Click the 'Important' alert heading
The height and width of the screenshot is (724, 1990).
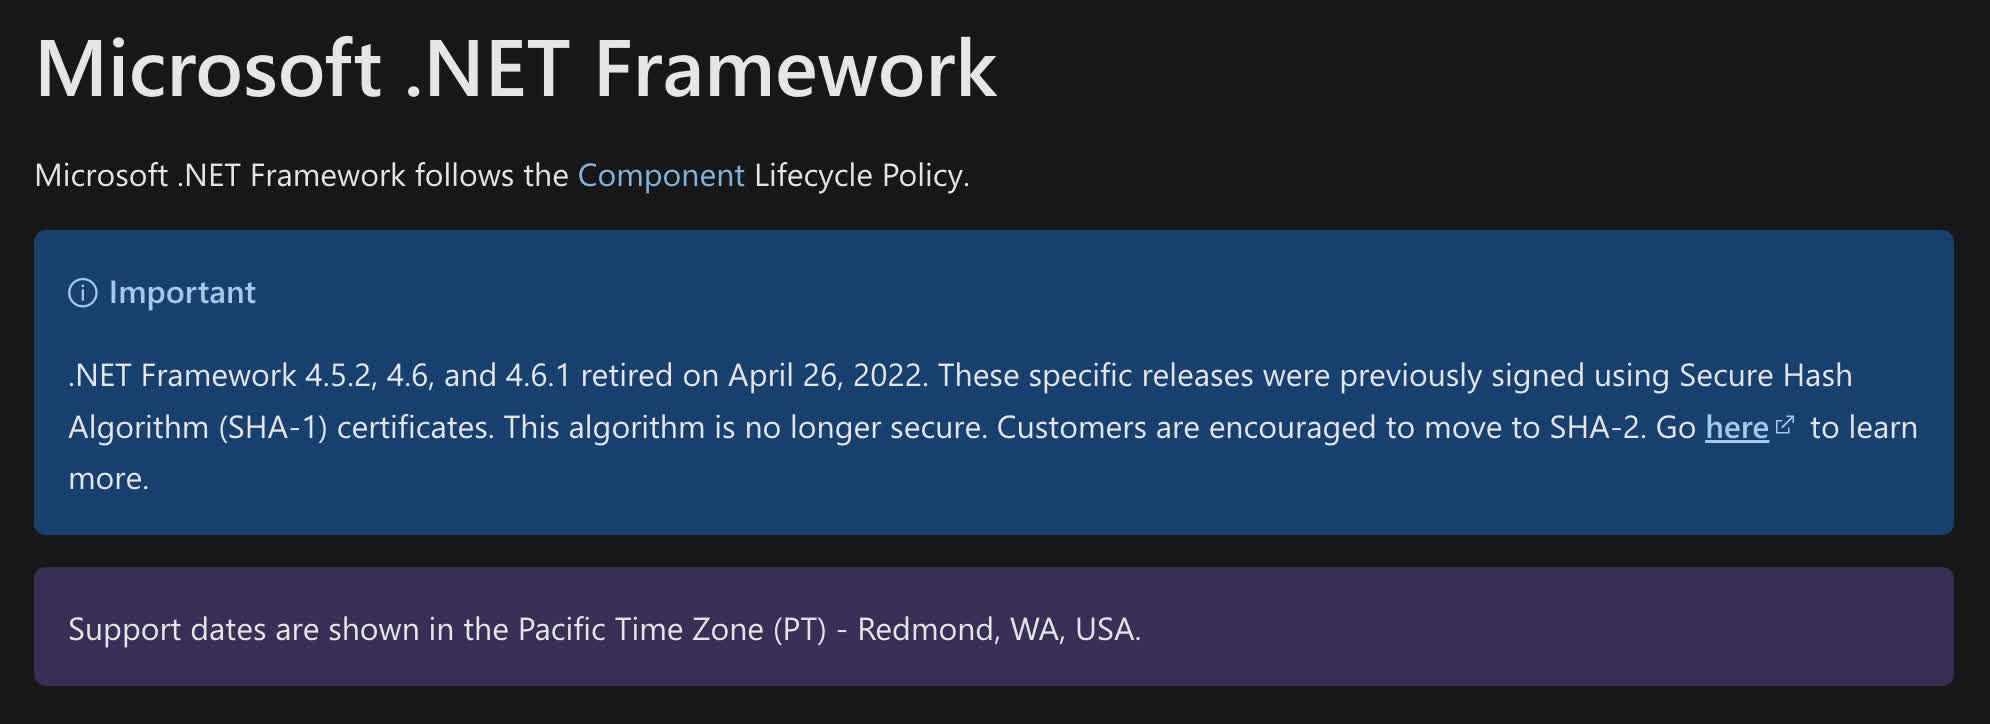(182, 293)
